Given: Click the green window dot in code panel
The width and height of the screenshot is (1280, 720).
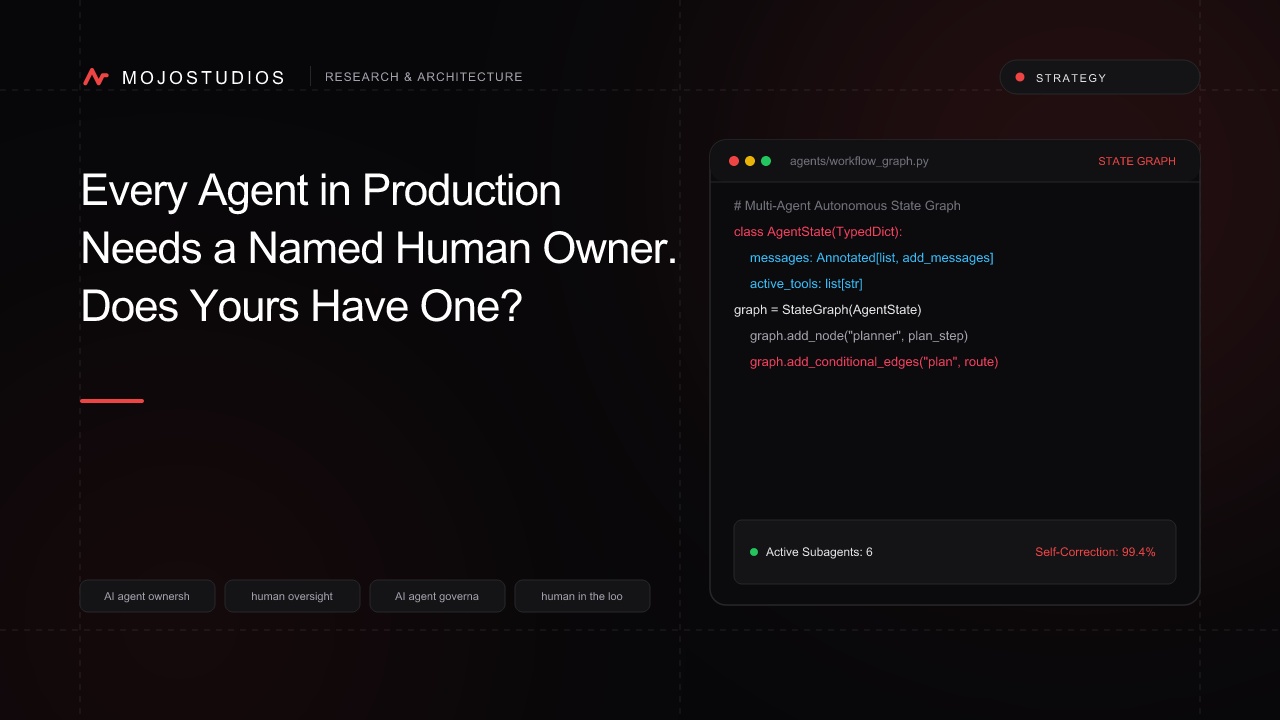Looking at the screenshot, I should pos(766,161).
